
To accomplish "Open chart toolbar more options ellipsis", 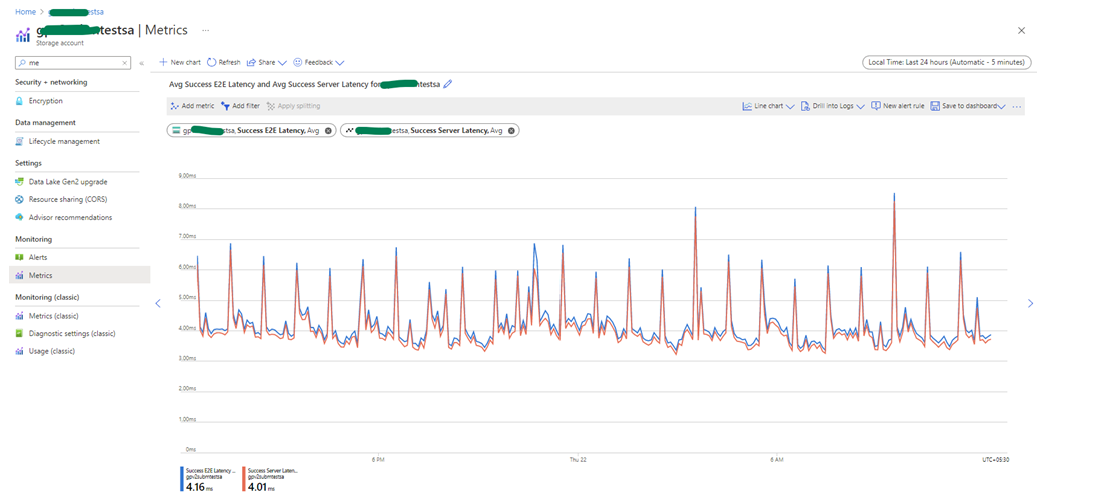I will tap(1016, 107).
